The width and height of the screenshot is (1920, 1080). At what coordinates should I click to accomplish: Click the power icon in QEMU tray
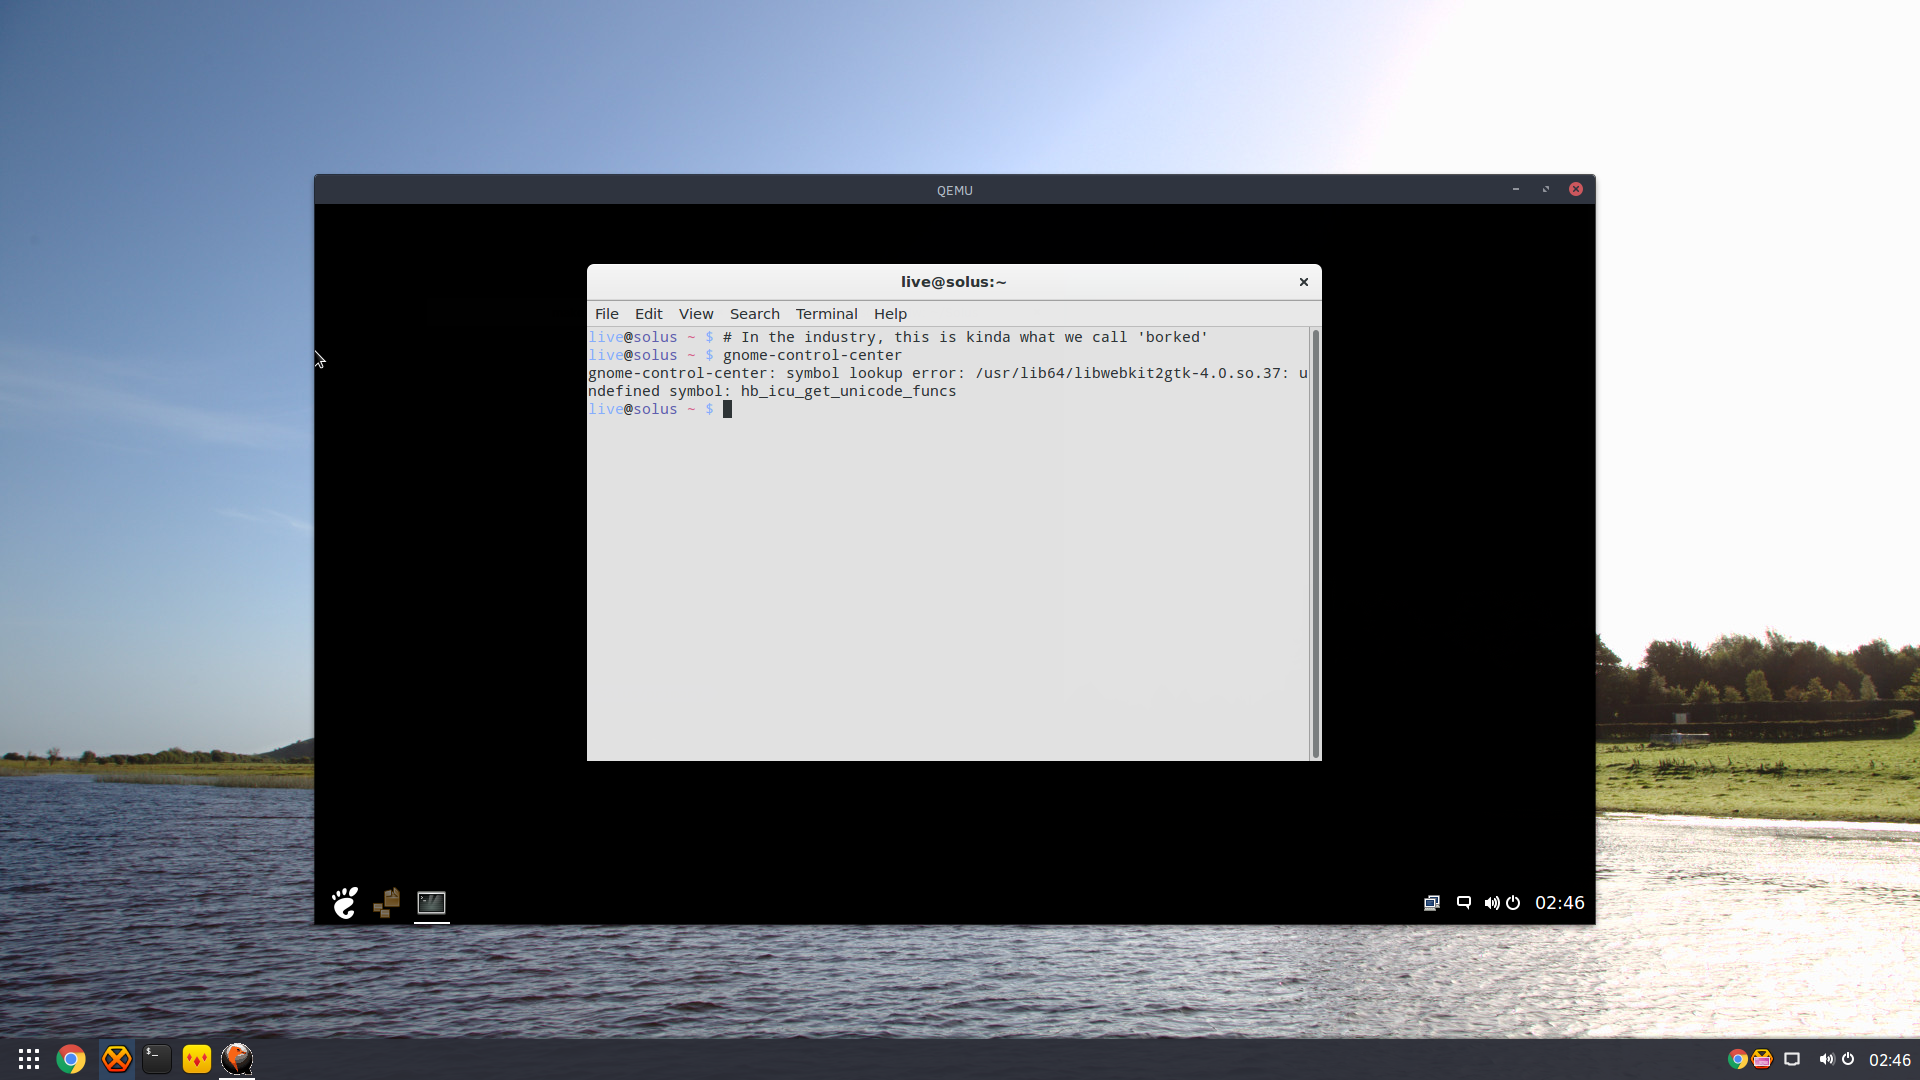[1513, 903]
